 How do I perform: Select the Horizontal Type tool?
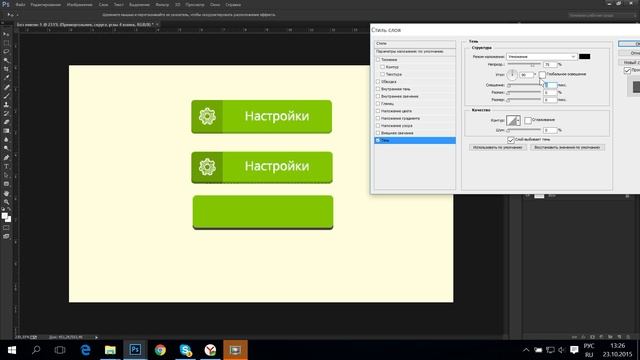6,166
